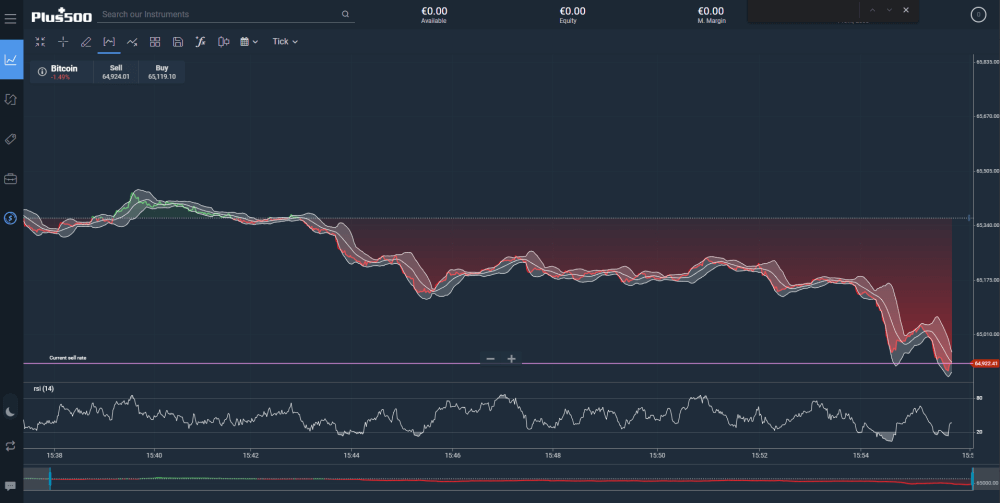Click the search magnifier icon
This screenshot has width=1000, height=503.
[345, 14]
